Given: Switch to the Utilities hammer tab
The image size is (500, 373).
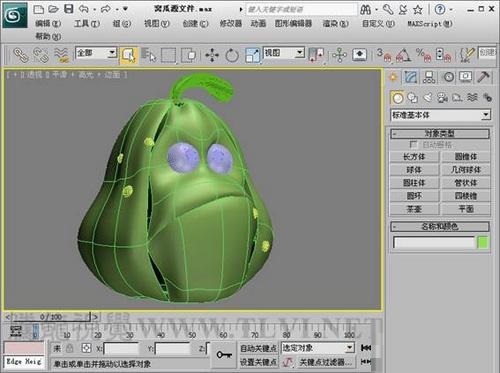Looking at the screenshot, I should (483, 77).
